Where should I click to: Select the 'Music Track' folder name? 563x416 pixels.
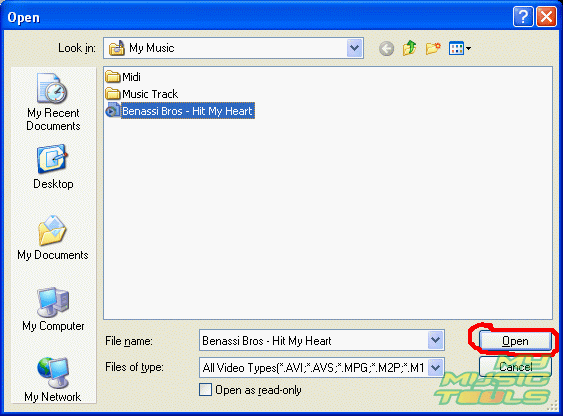point(150,94)
